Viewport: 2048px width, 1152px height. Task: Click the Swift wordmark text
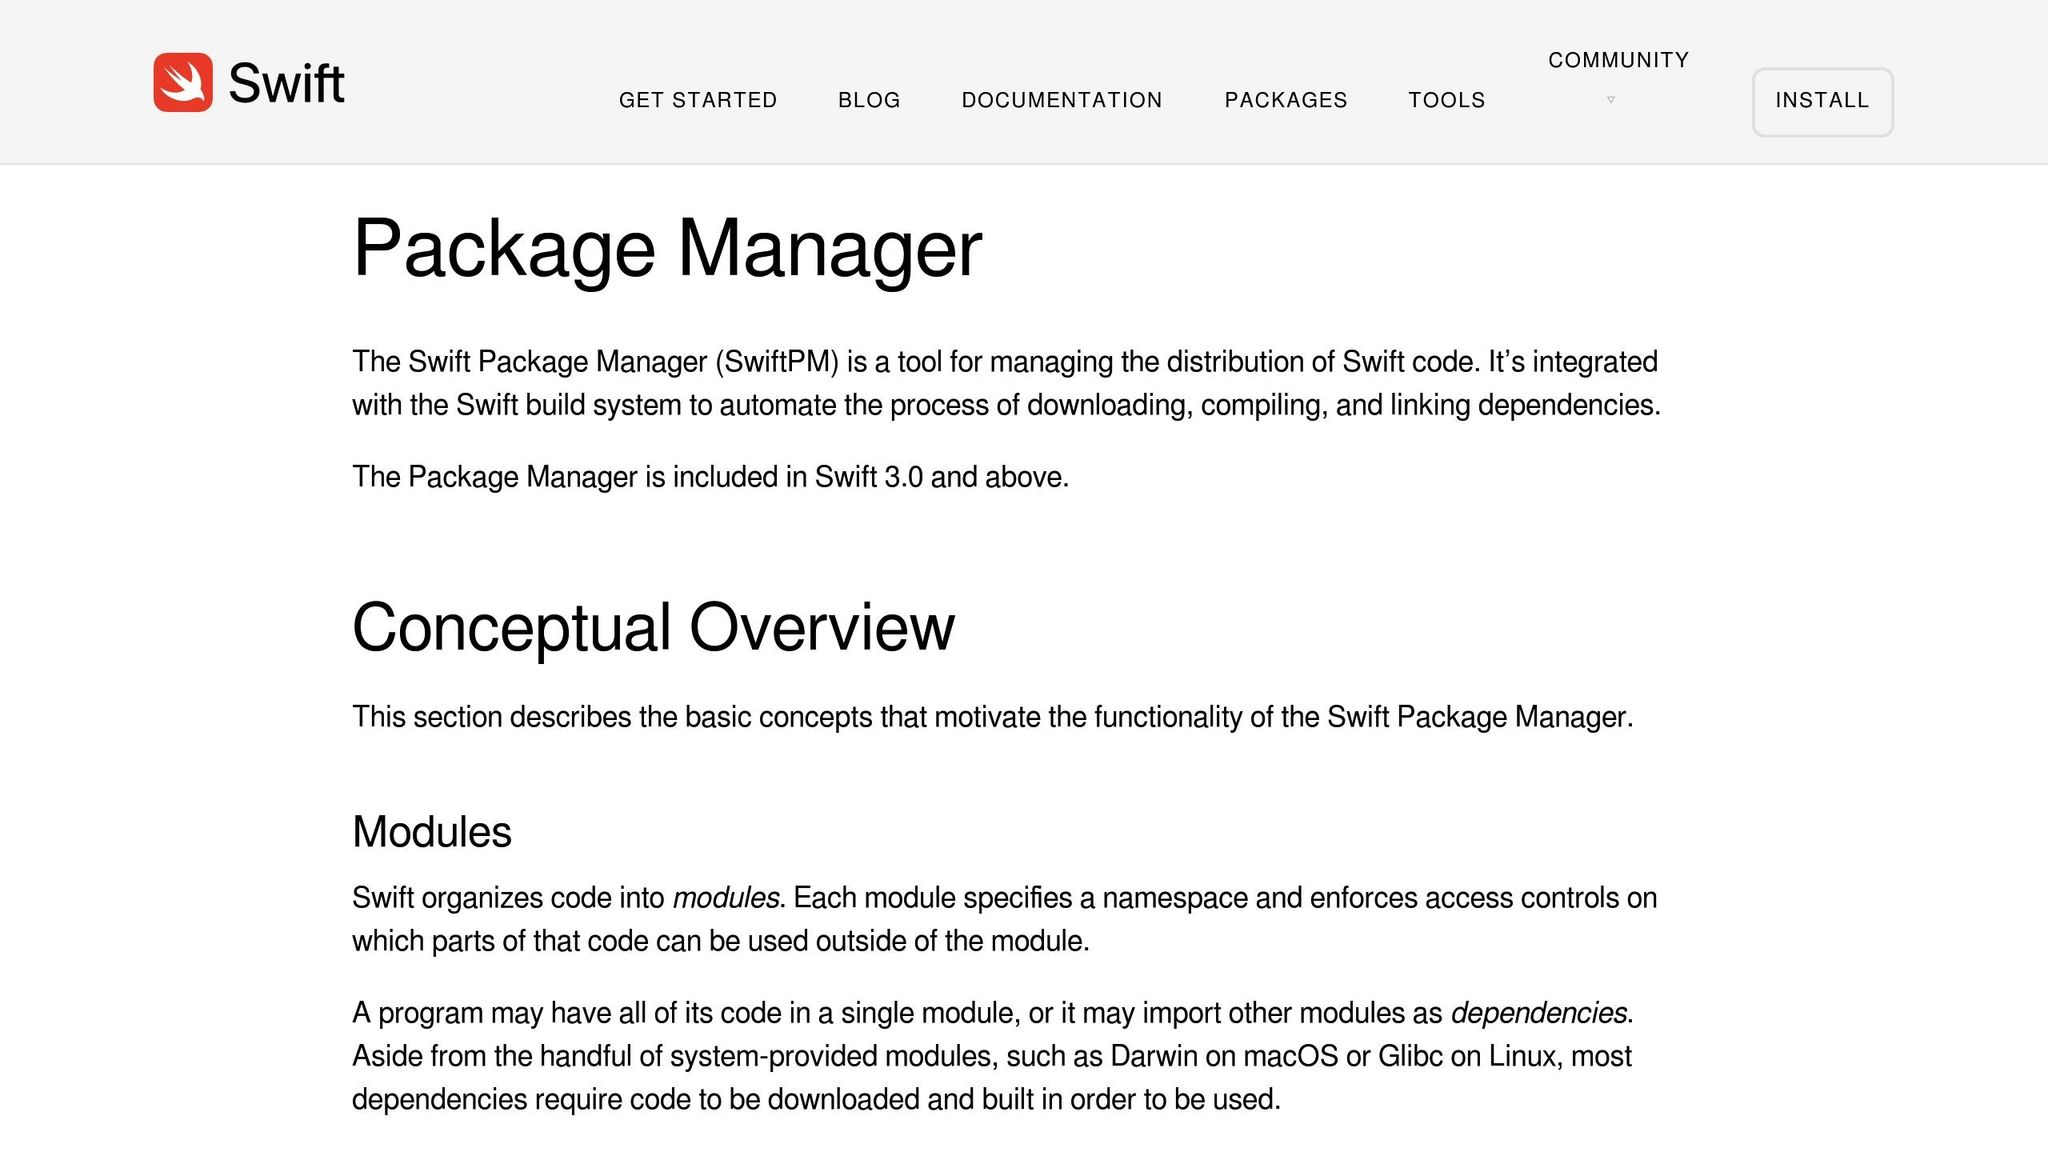286,83
